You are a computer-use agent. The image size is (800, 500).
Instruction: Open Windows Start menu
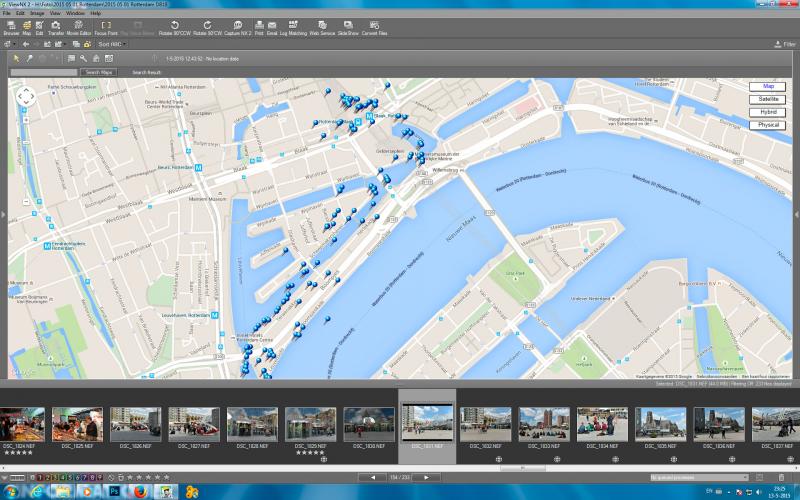pyautogui.click(x=10, y=492)
